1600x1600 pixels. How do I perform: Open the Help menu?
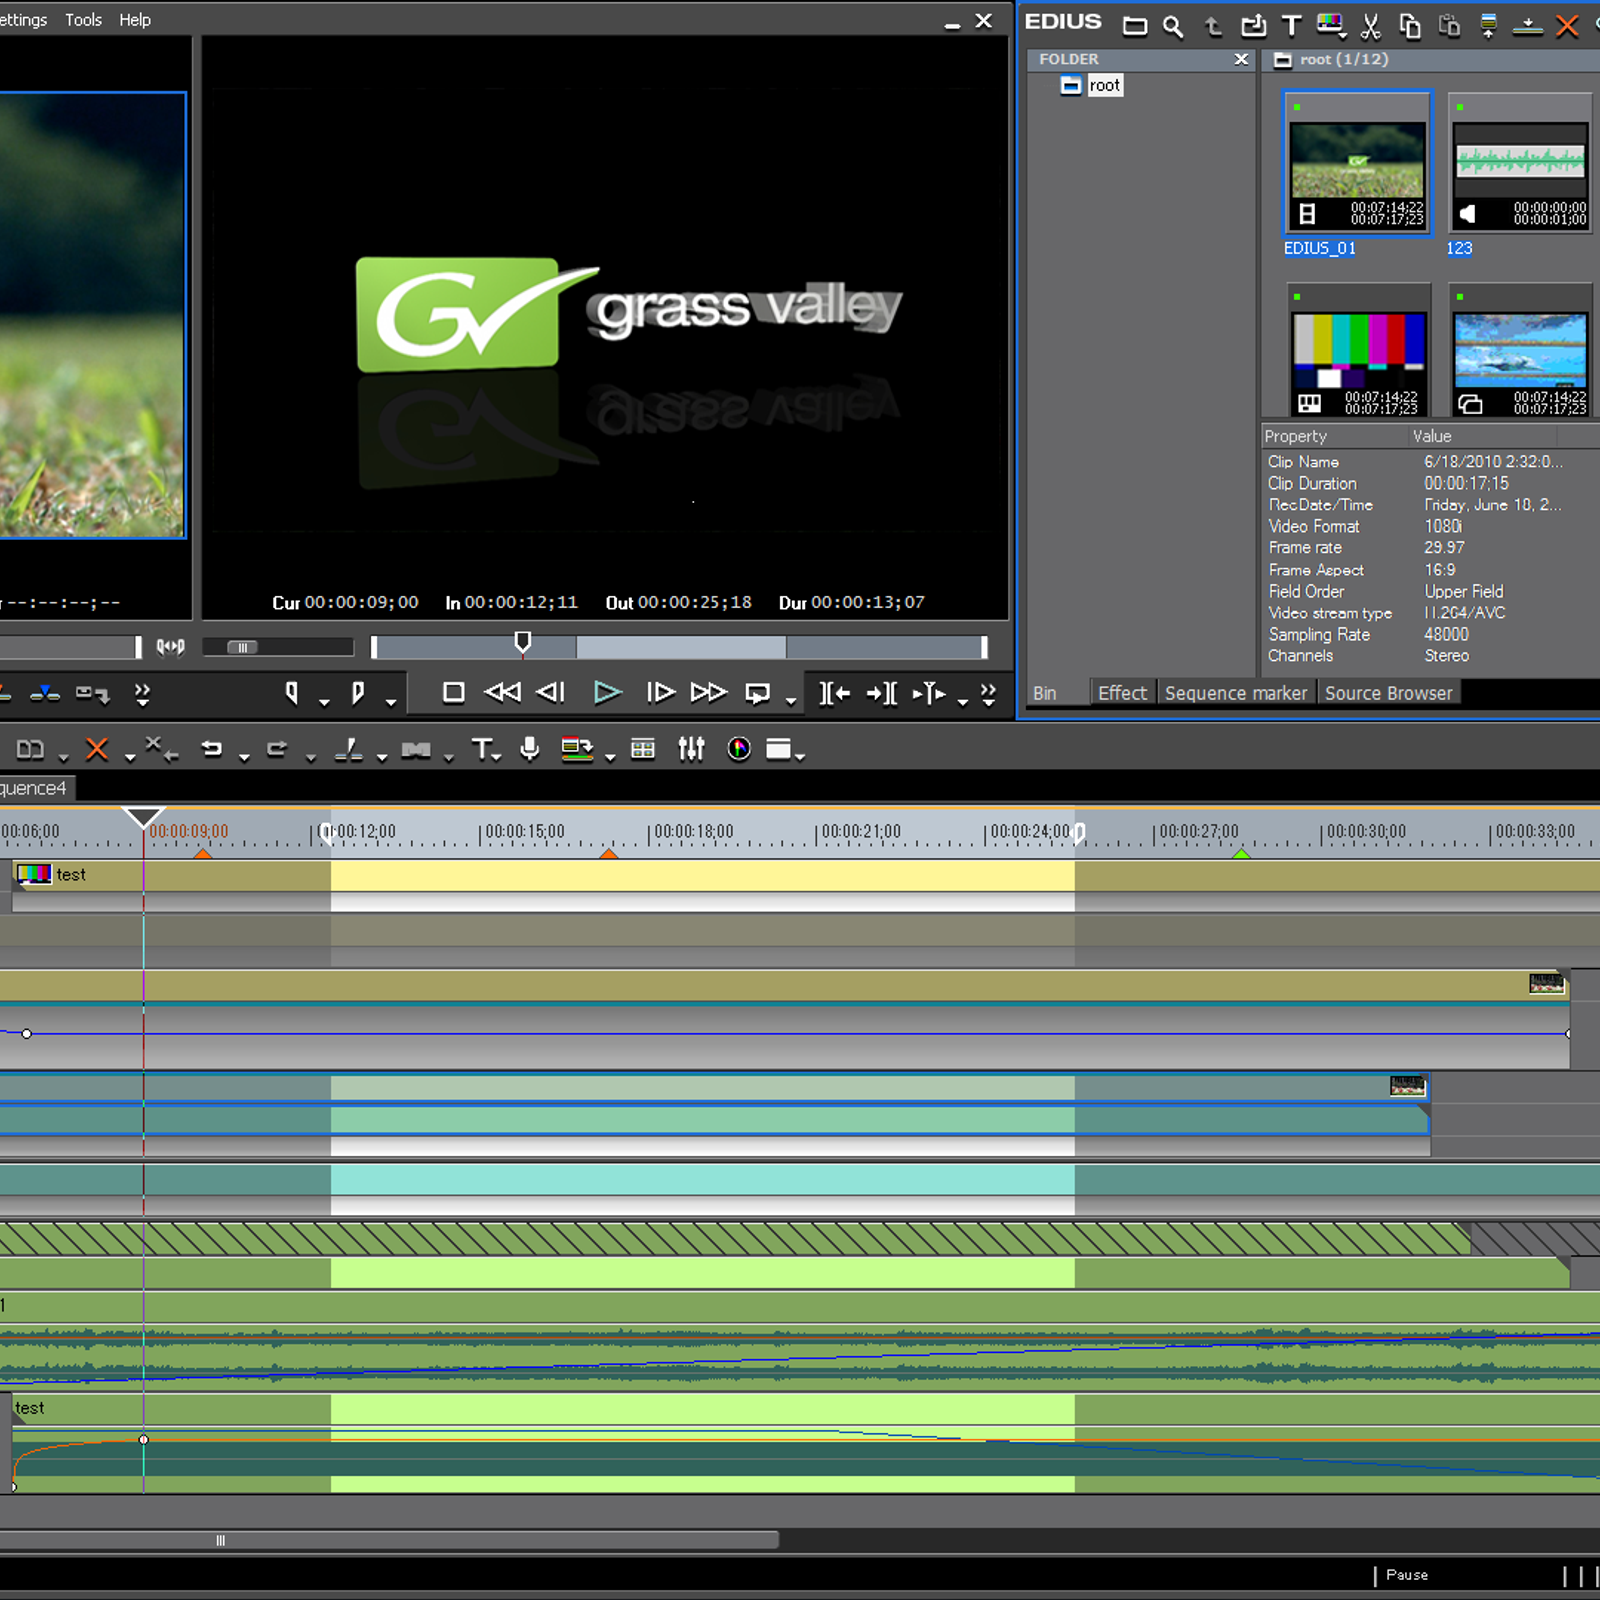135,20
